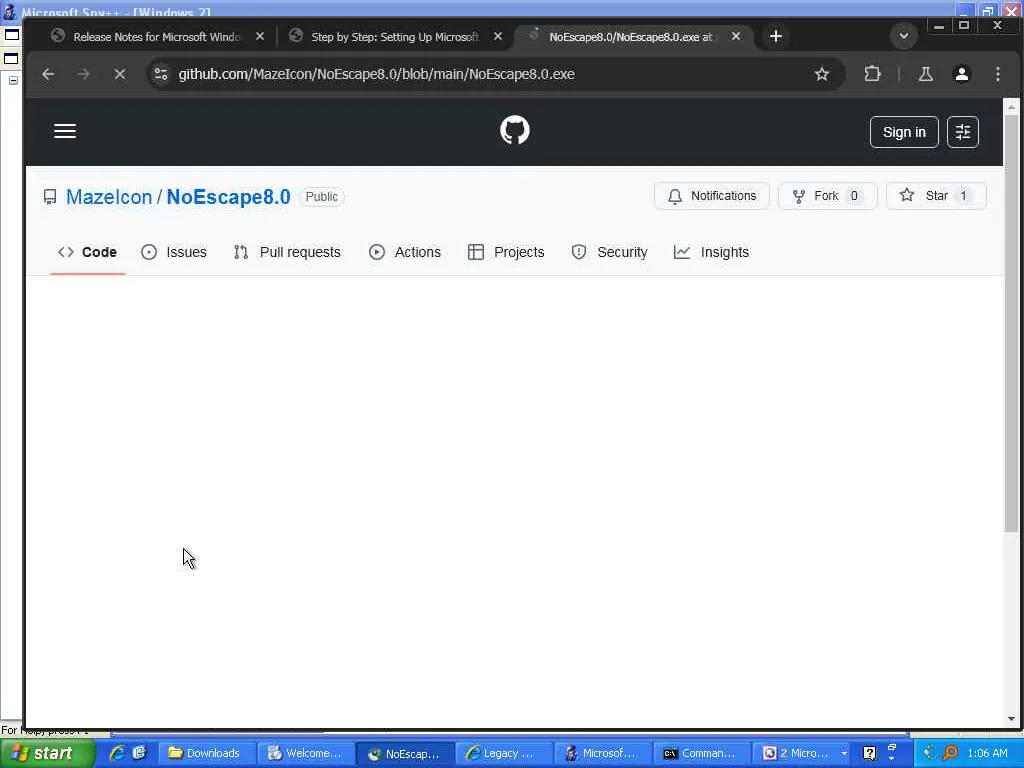Switch to the Code tab
This screenshot has width=1024, height=768.
pos(88,252)
